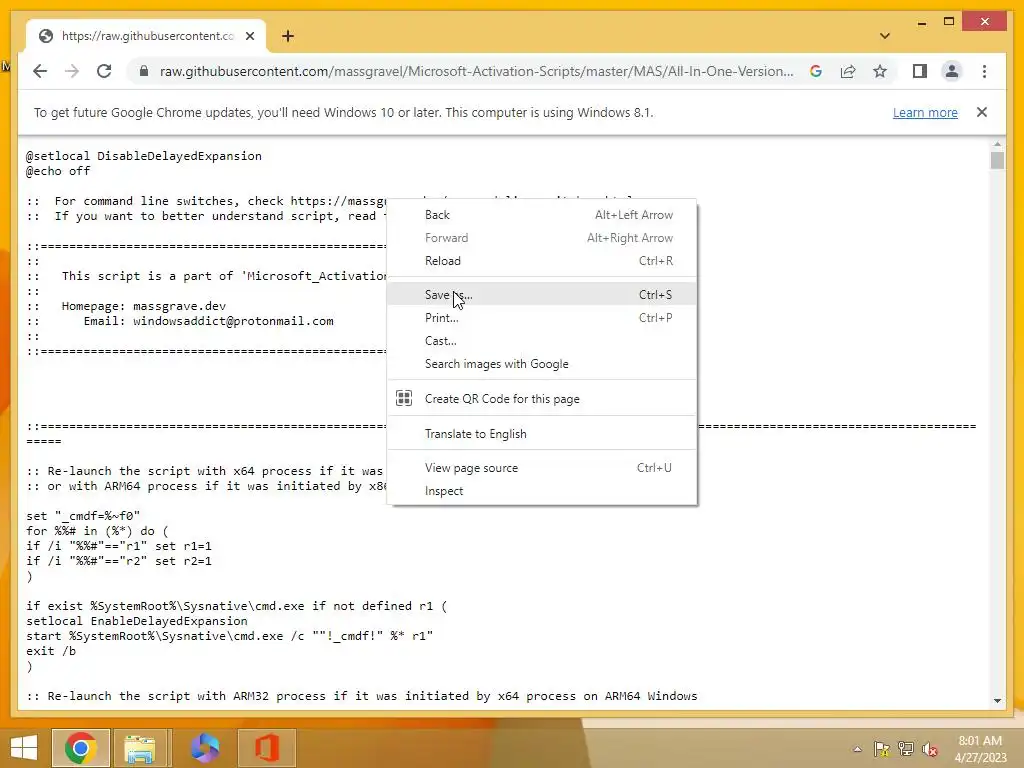Click the browser Forward arrow button
This screenshot has height=768, width=1024.
click(x=72, y=71)
